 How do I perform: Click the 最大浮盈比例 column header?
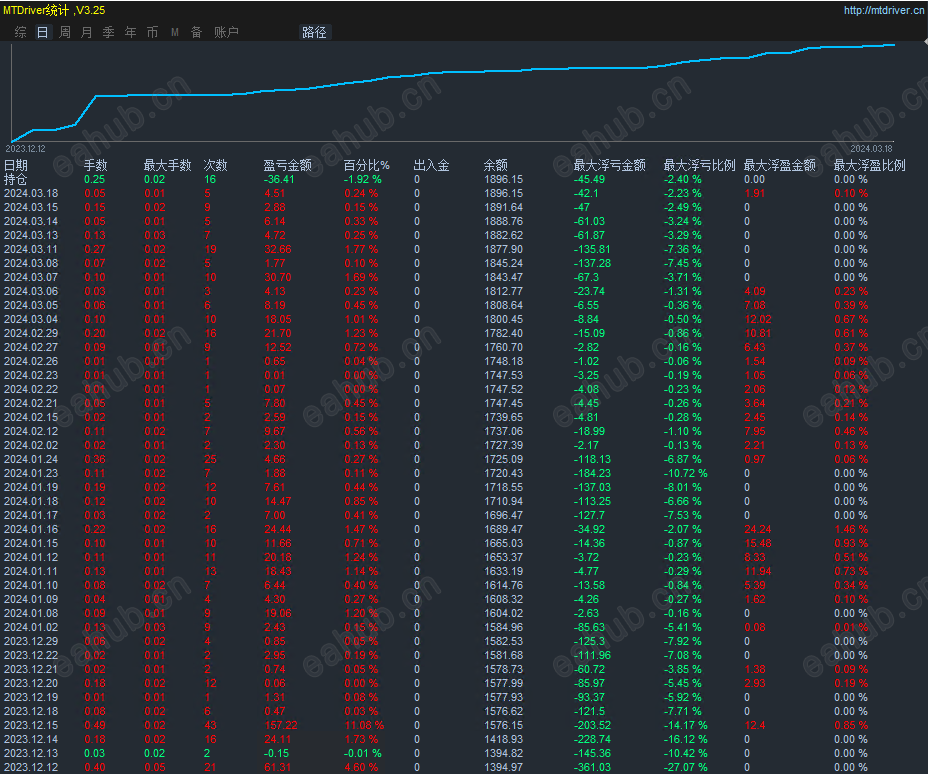click(x=869, y=165)
